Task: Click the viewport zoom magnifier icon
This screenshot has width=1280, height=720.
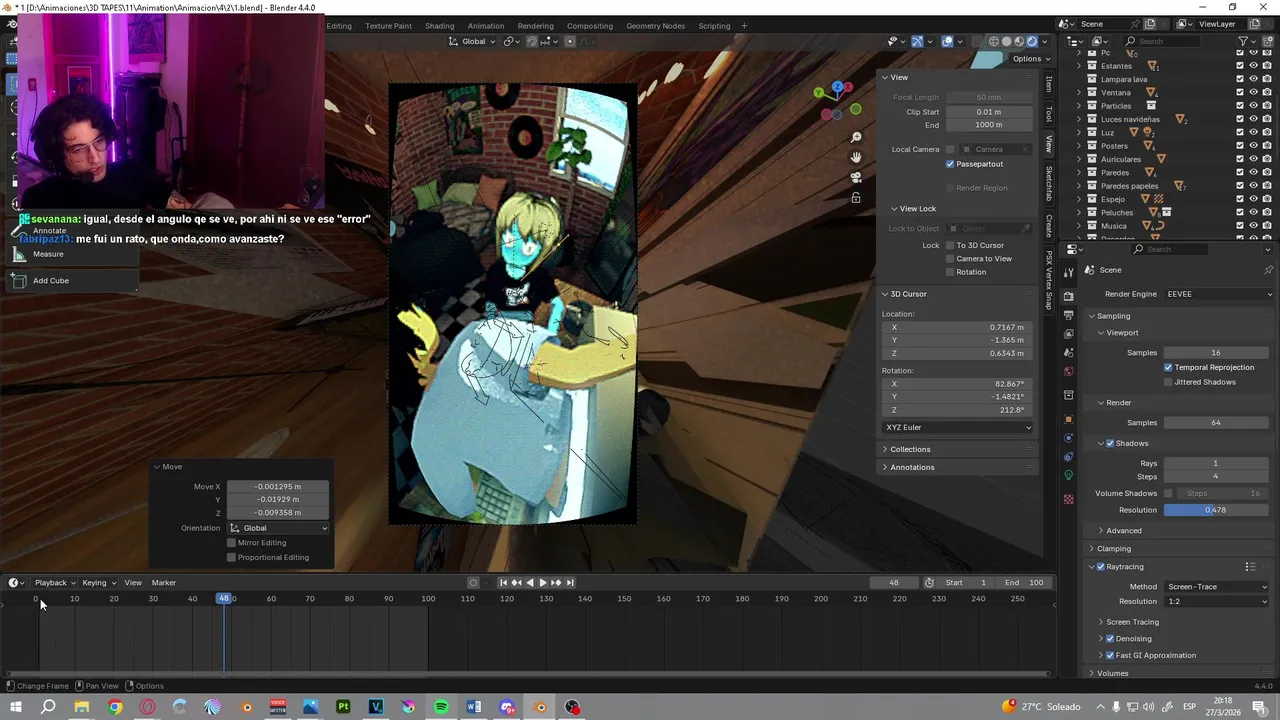Action: click(856, 137)
